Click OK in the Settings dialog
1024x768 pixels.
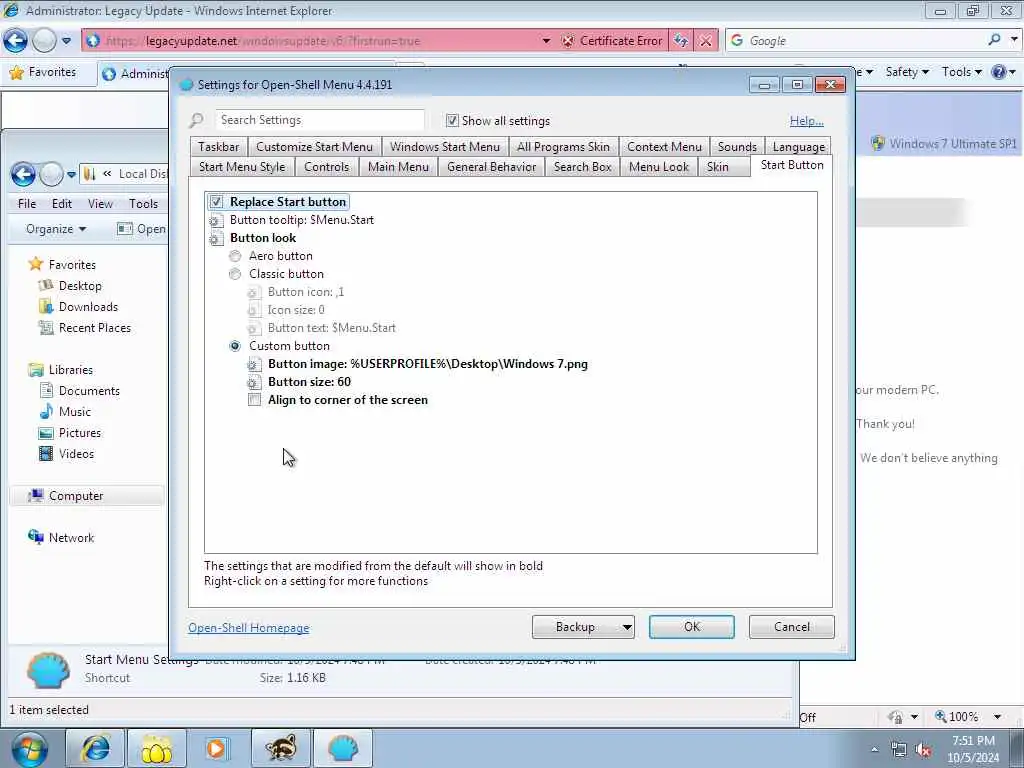(x=692, y=627)
